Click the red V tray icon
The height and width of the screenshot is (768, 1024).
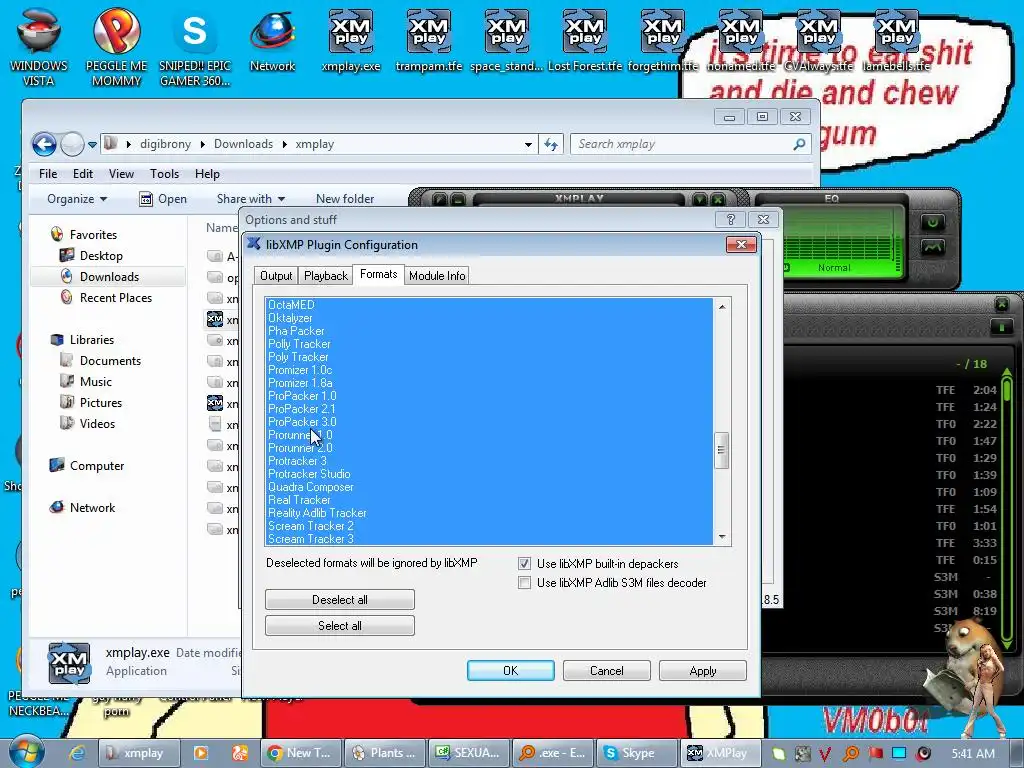tap(825, 754)
